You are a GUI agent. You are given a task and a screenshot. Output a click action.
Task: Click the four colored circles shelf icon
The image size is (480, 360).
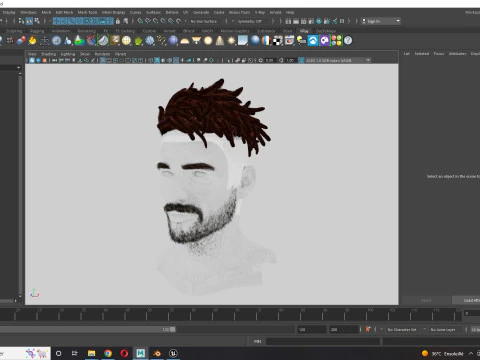pos(336,41)
